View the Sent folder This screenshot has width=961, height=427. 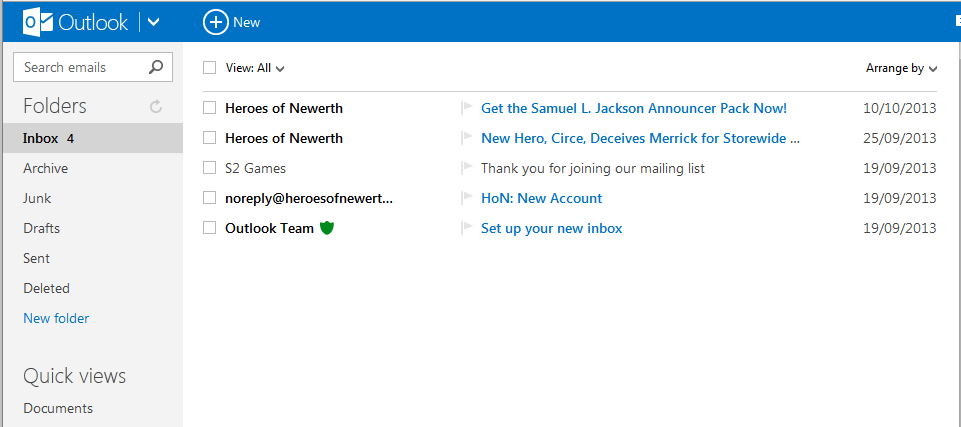click(36, 259)
